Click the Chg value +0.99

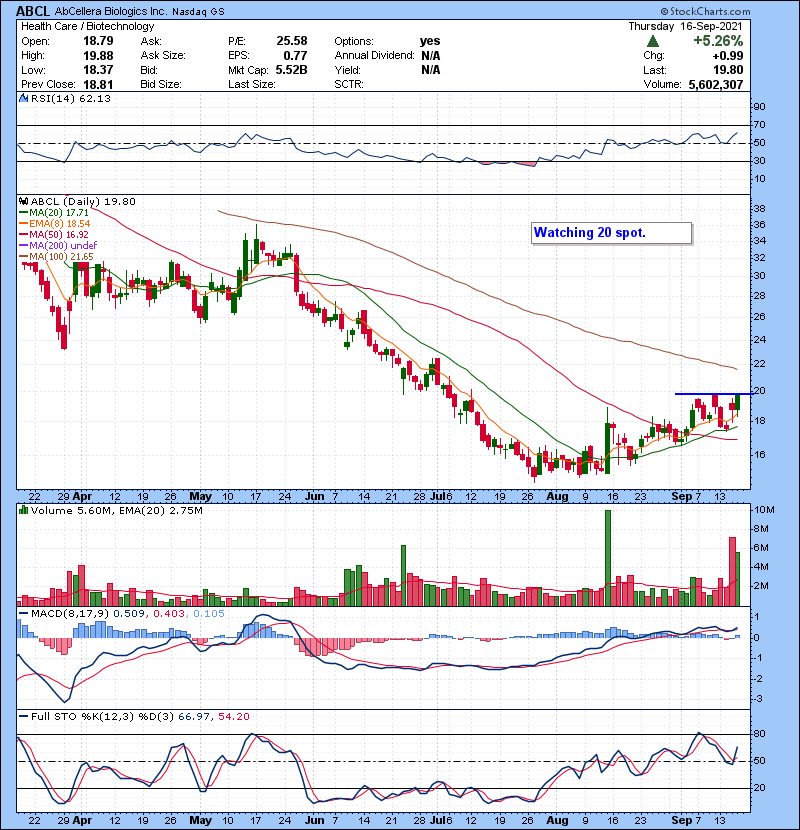[x=728, y=56]
